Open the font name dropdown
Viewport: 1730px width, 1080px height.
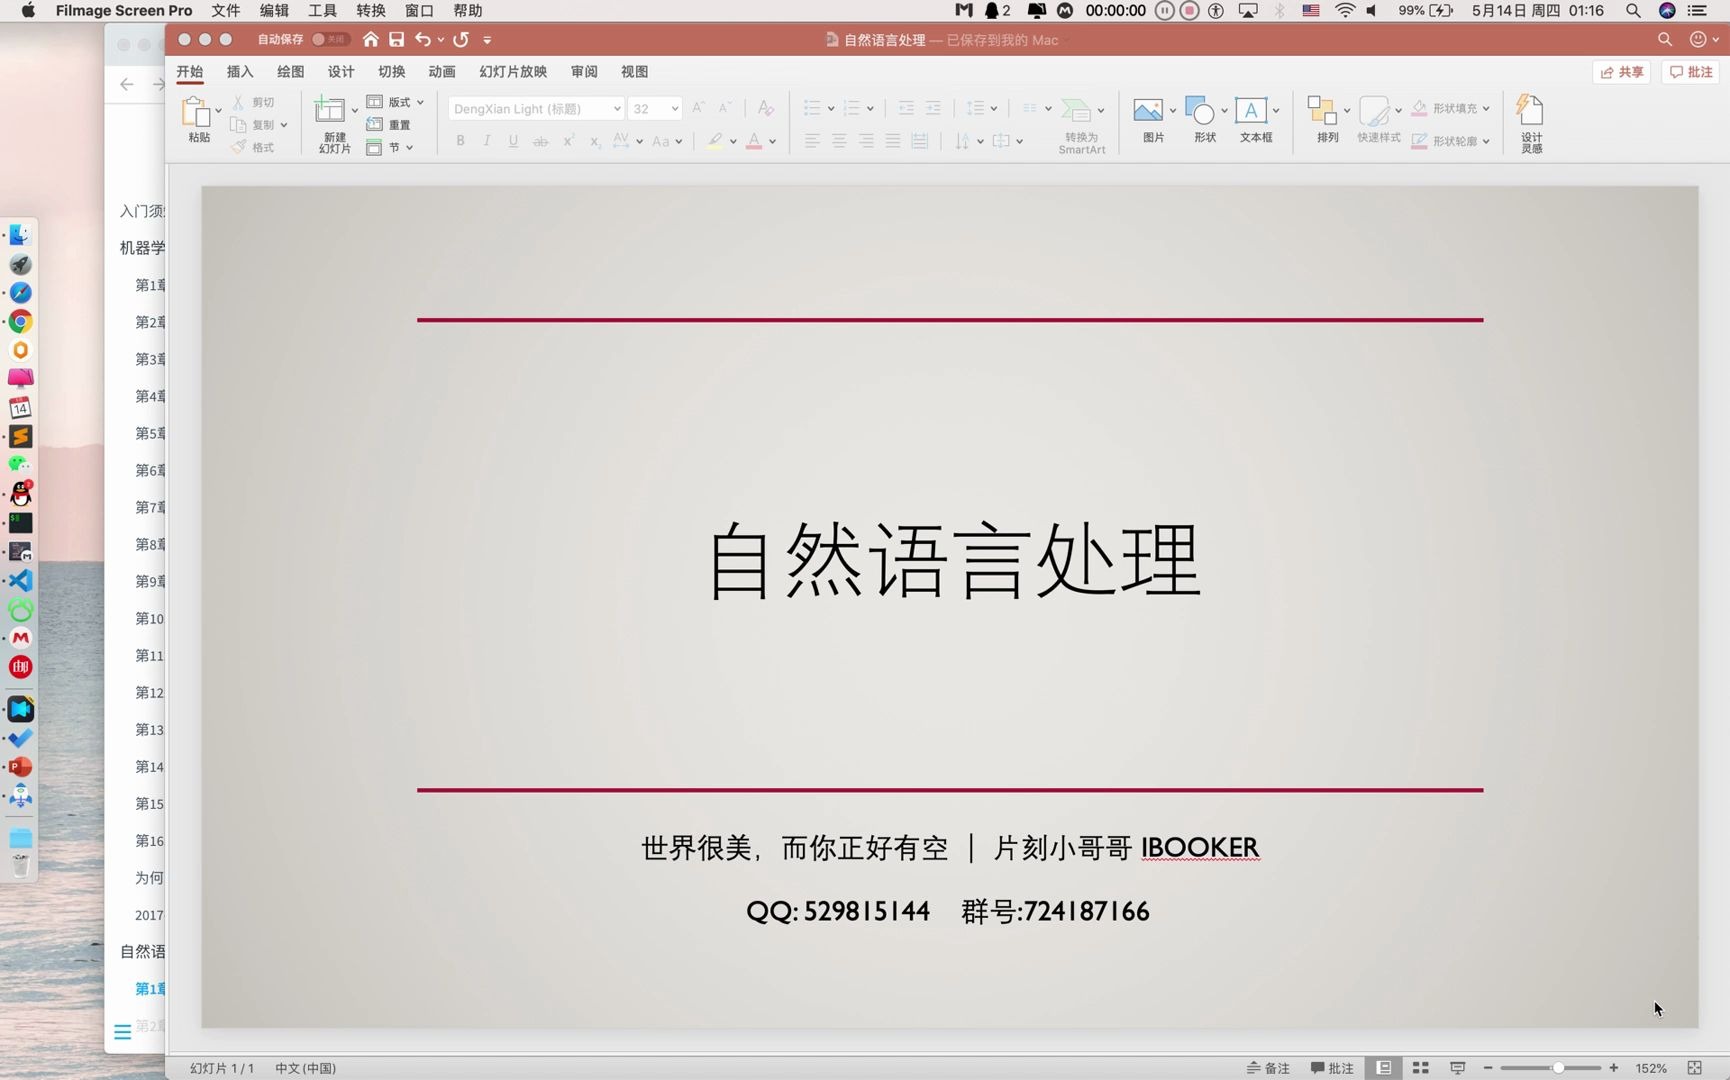click(617, 109)
